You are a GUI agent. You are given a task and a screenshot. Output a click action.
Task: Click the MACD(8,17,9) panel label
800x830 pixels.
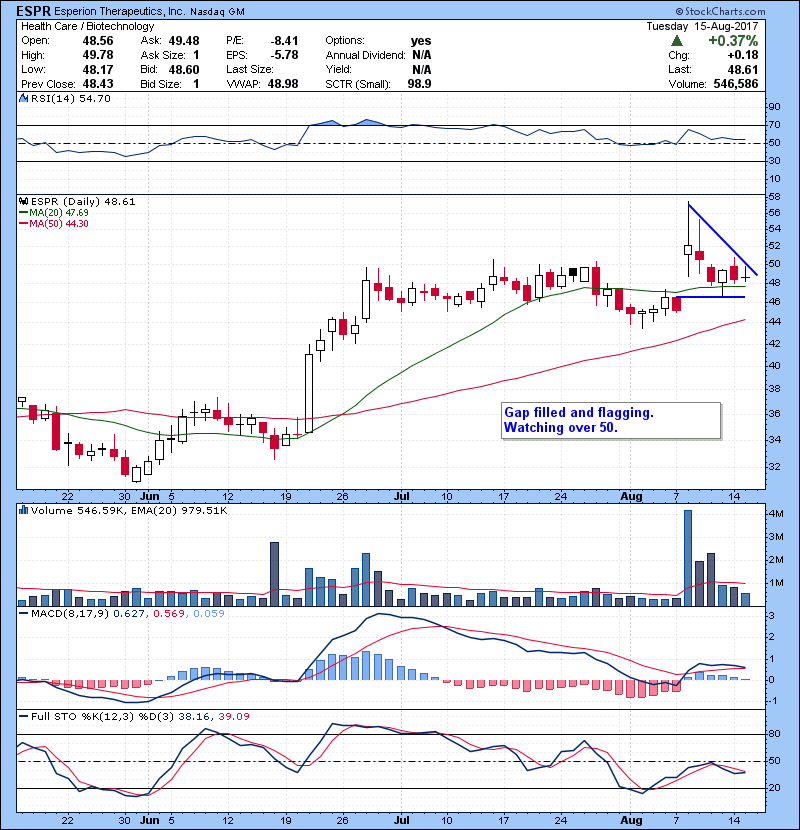pyautogui.click(x=70, y=614)
